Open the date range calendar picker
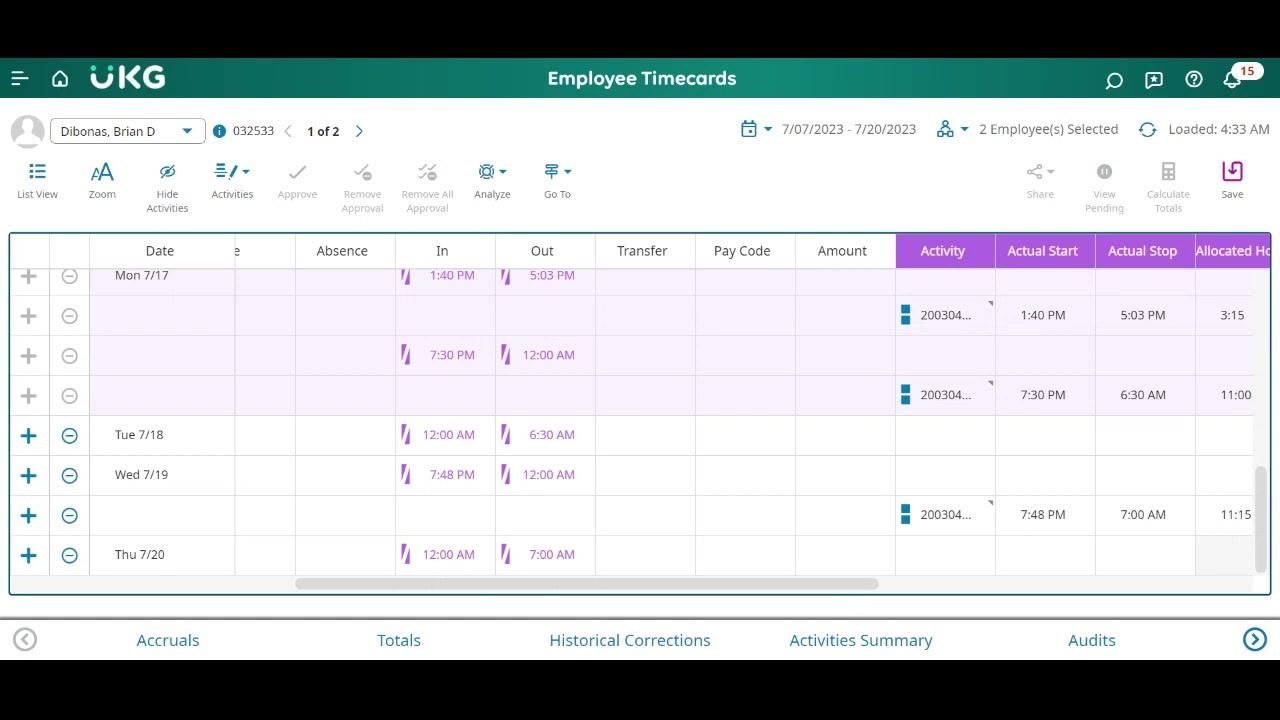The width and height of the screenshot is (1280, 720). 756,129
